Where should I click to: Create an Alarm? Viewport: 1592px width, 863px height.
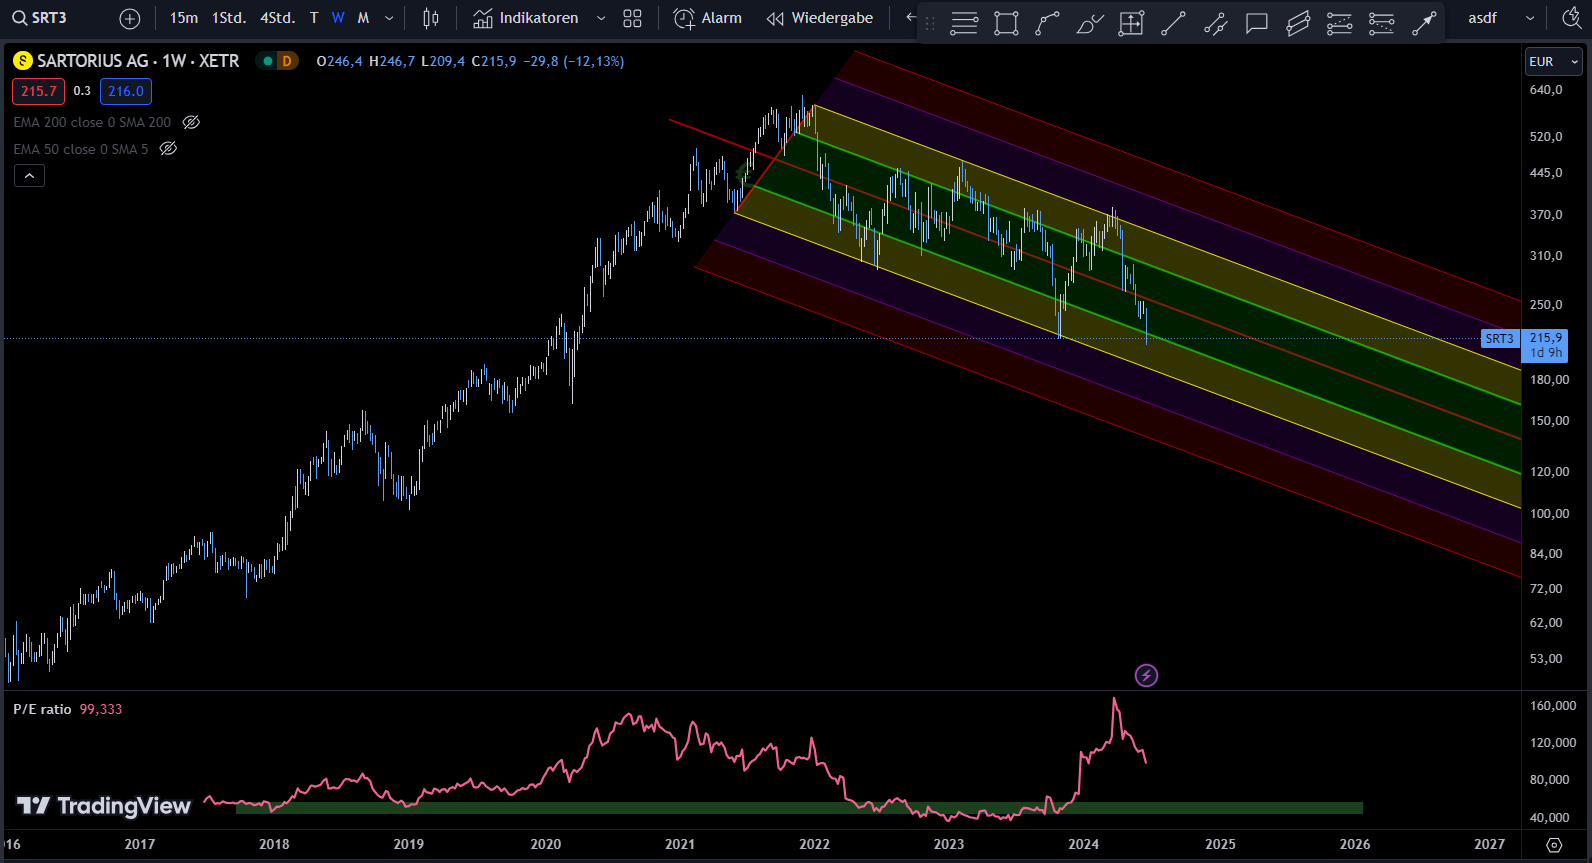click(x=708, y=18)
